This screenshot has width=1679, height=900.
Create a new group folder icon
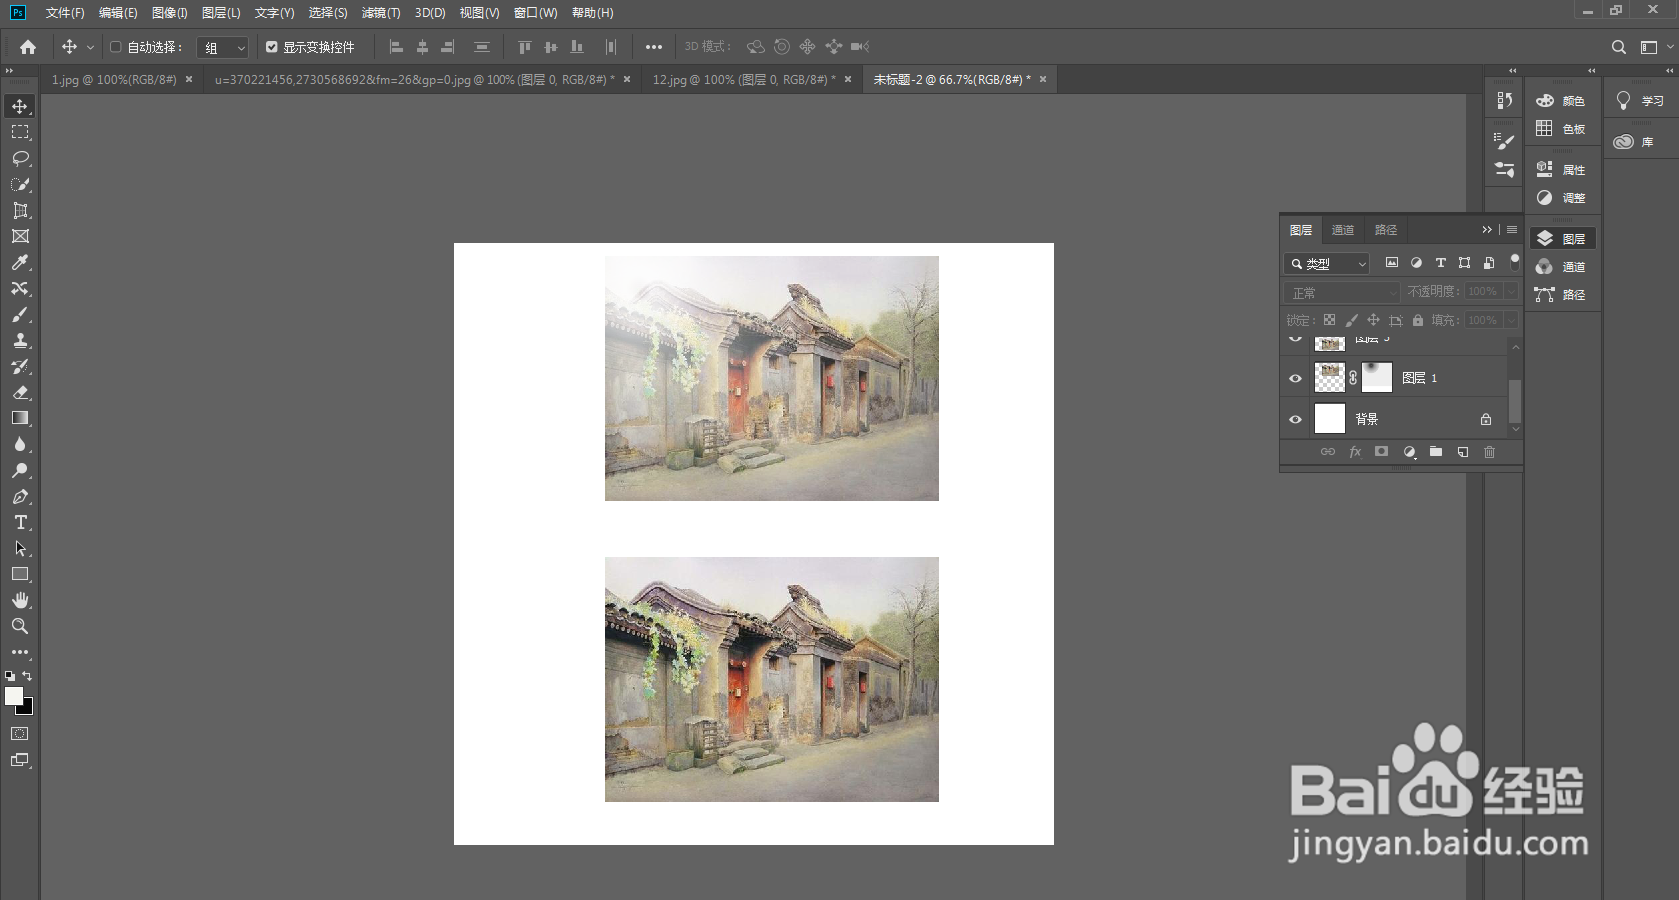coord(1436,452)
